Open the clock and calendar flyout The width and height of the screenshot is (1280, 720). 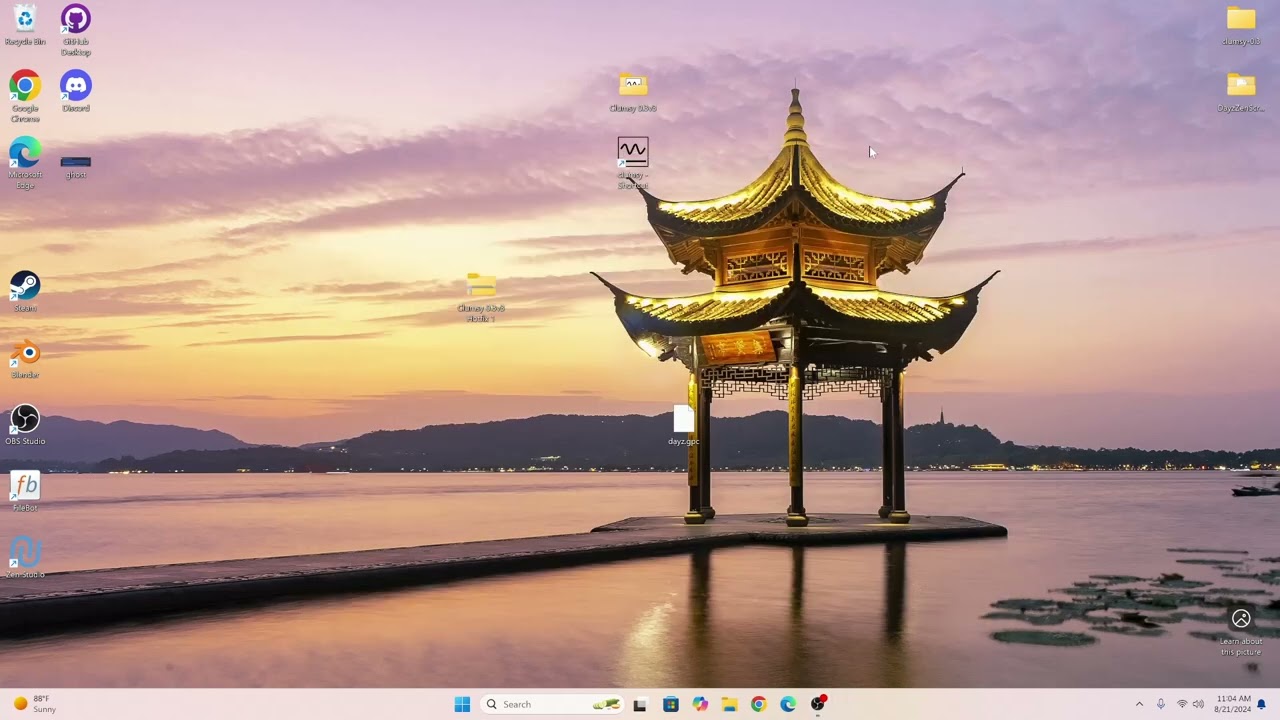point(1233,704)
